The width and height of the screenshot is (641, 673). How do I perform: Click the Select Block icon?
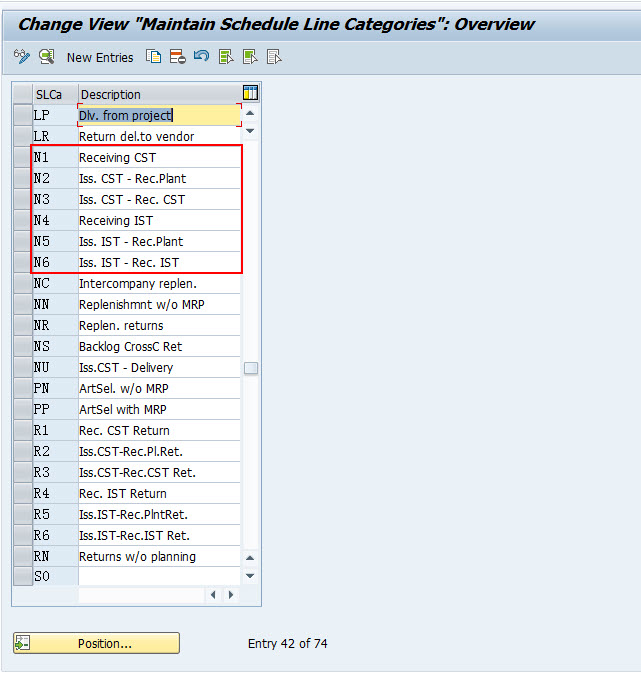[x=250, y=57]
